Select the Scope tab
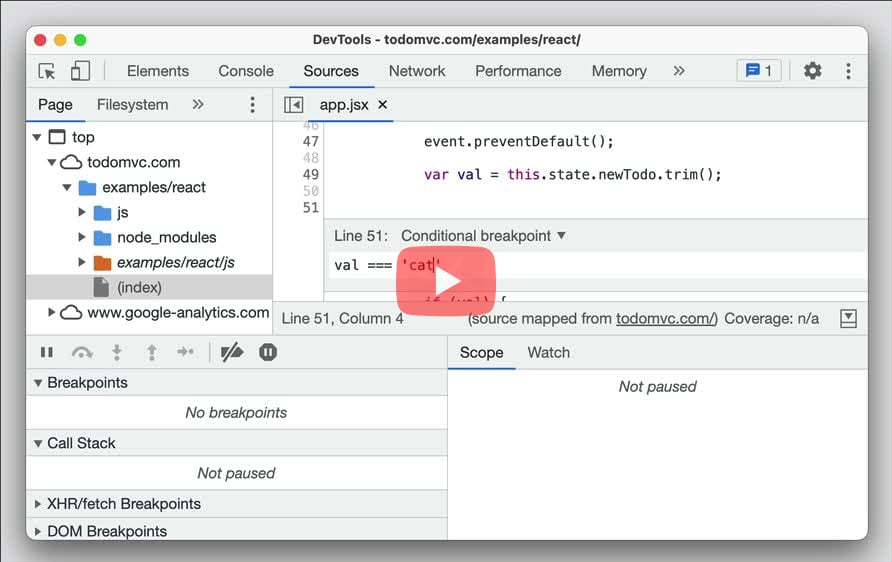The height and width of the screenshot is (562, 892). [481, 353]
